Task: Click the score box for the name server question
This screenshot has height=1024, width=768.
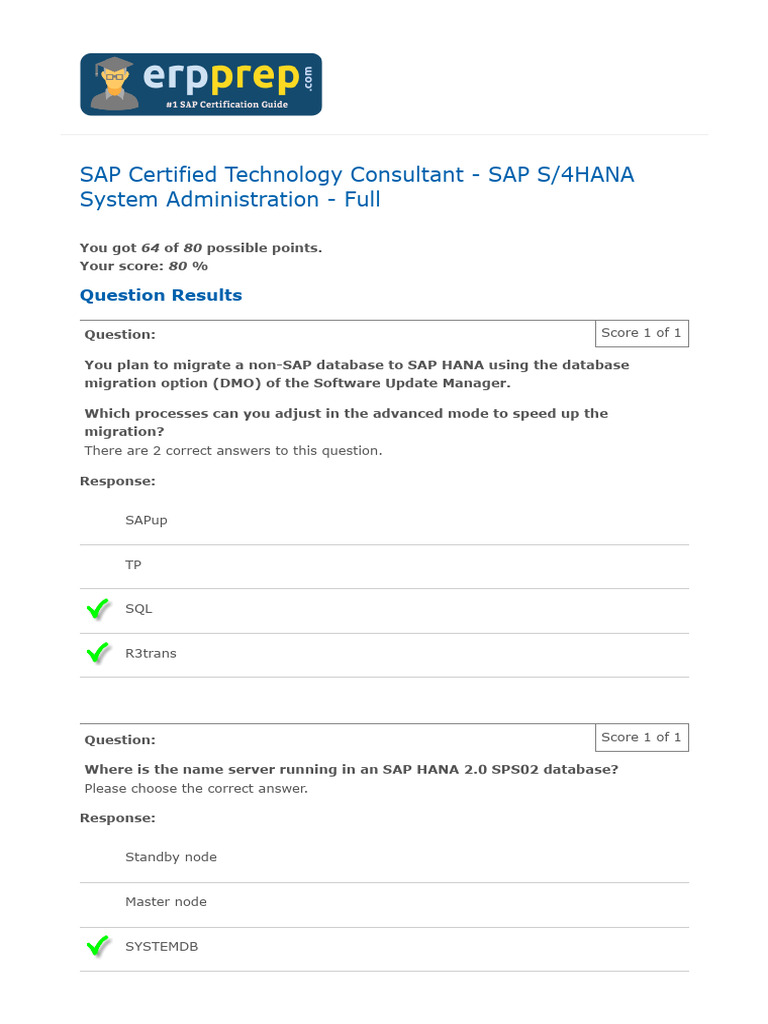Action: coord(641,738)
